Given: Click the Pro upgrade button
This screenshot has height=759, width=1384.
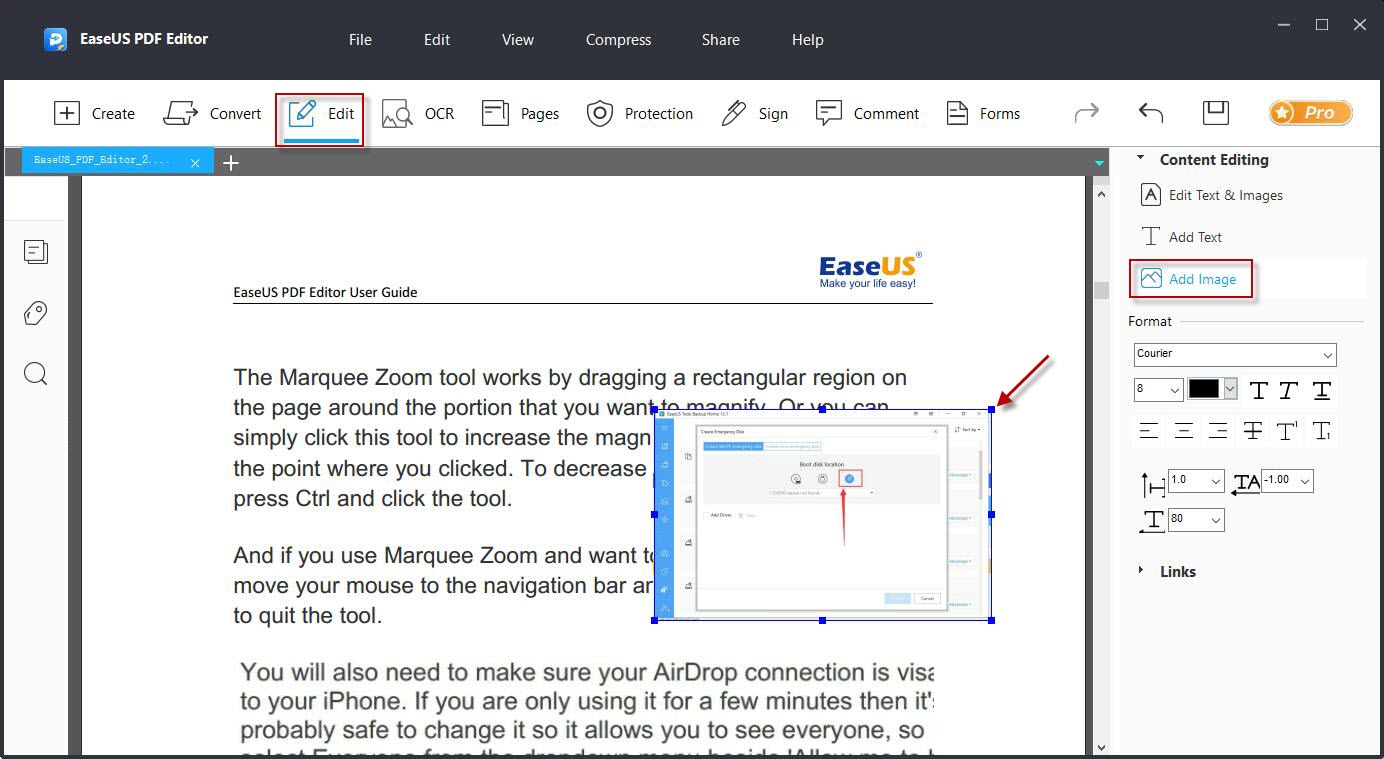Looking at the screenshot, I should pyautogui.click(x=1310, y=113).
